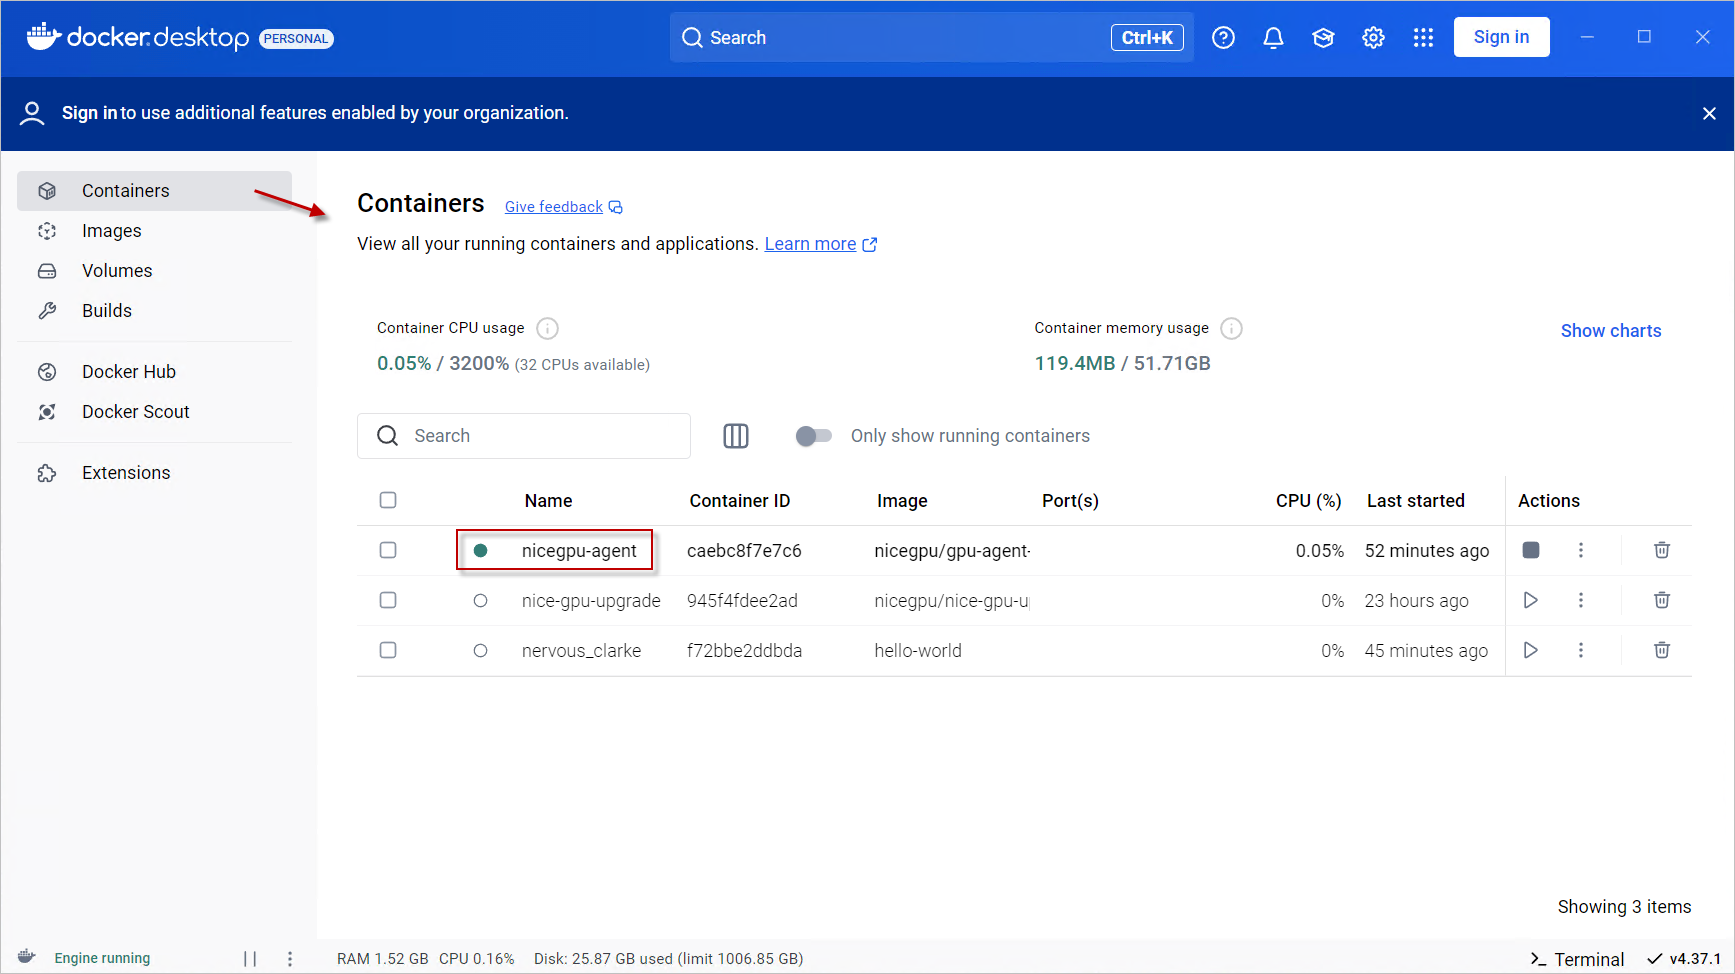Start the nice-gpu-upgrade container
Screen dimensions: 1735x974
(1530, 600)
